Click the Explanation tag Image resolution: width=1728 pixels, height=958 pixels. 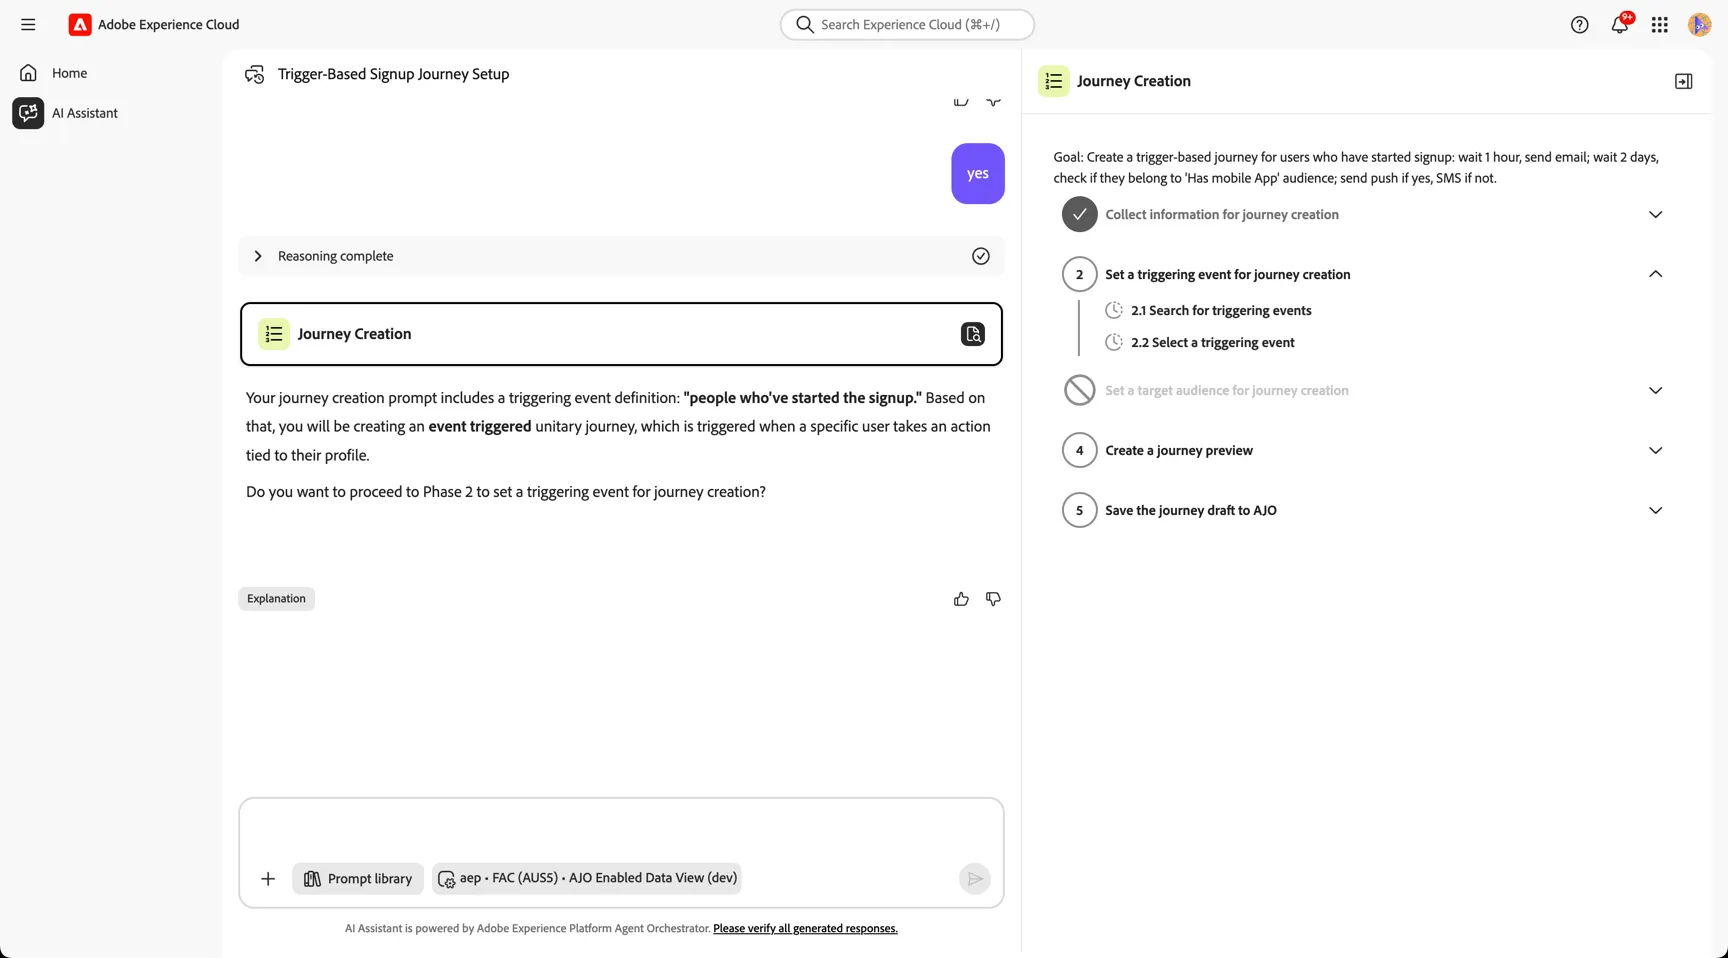(276, 599)
